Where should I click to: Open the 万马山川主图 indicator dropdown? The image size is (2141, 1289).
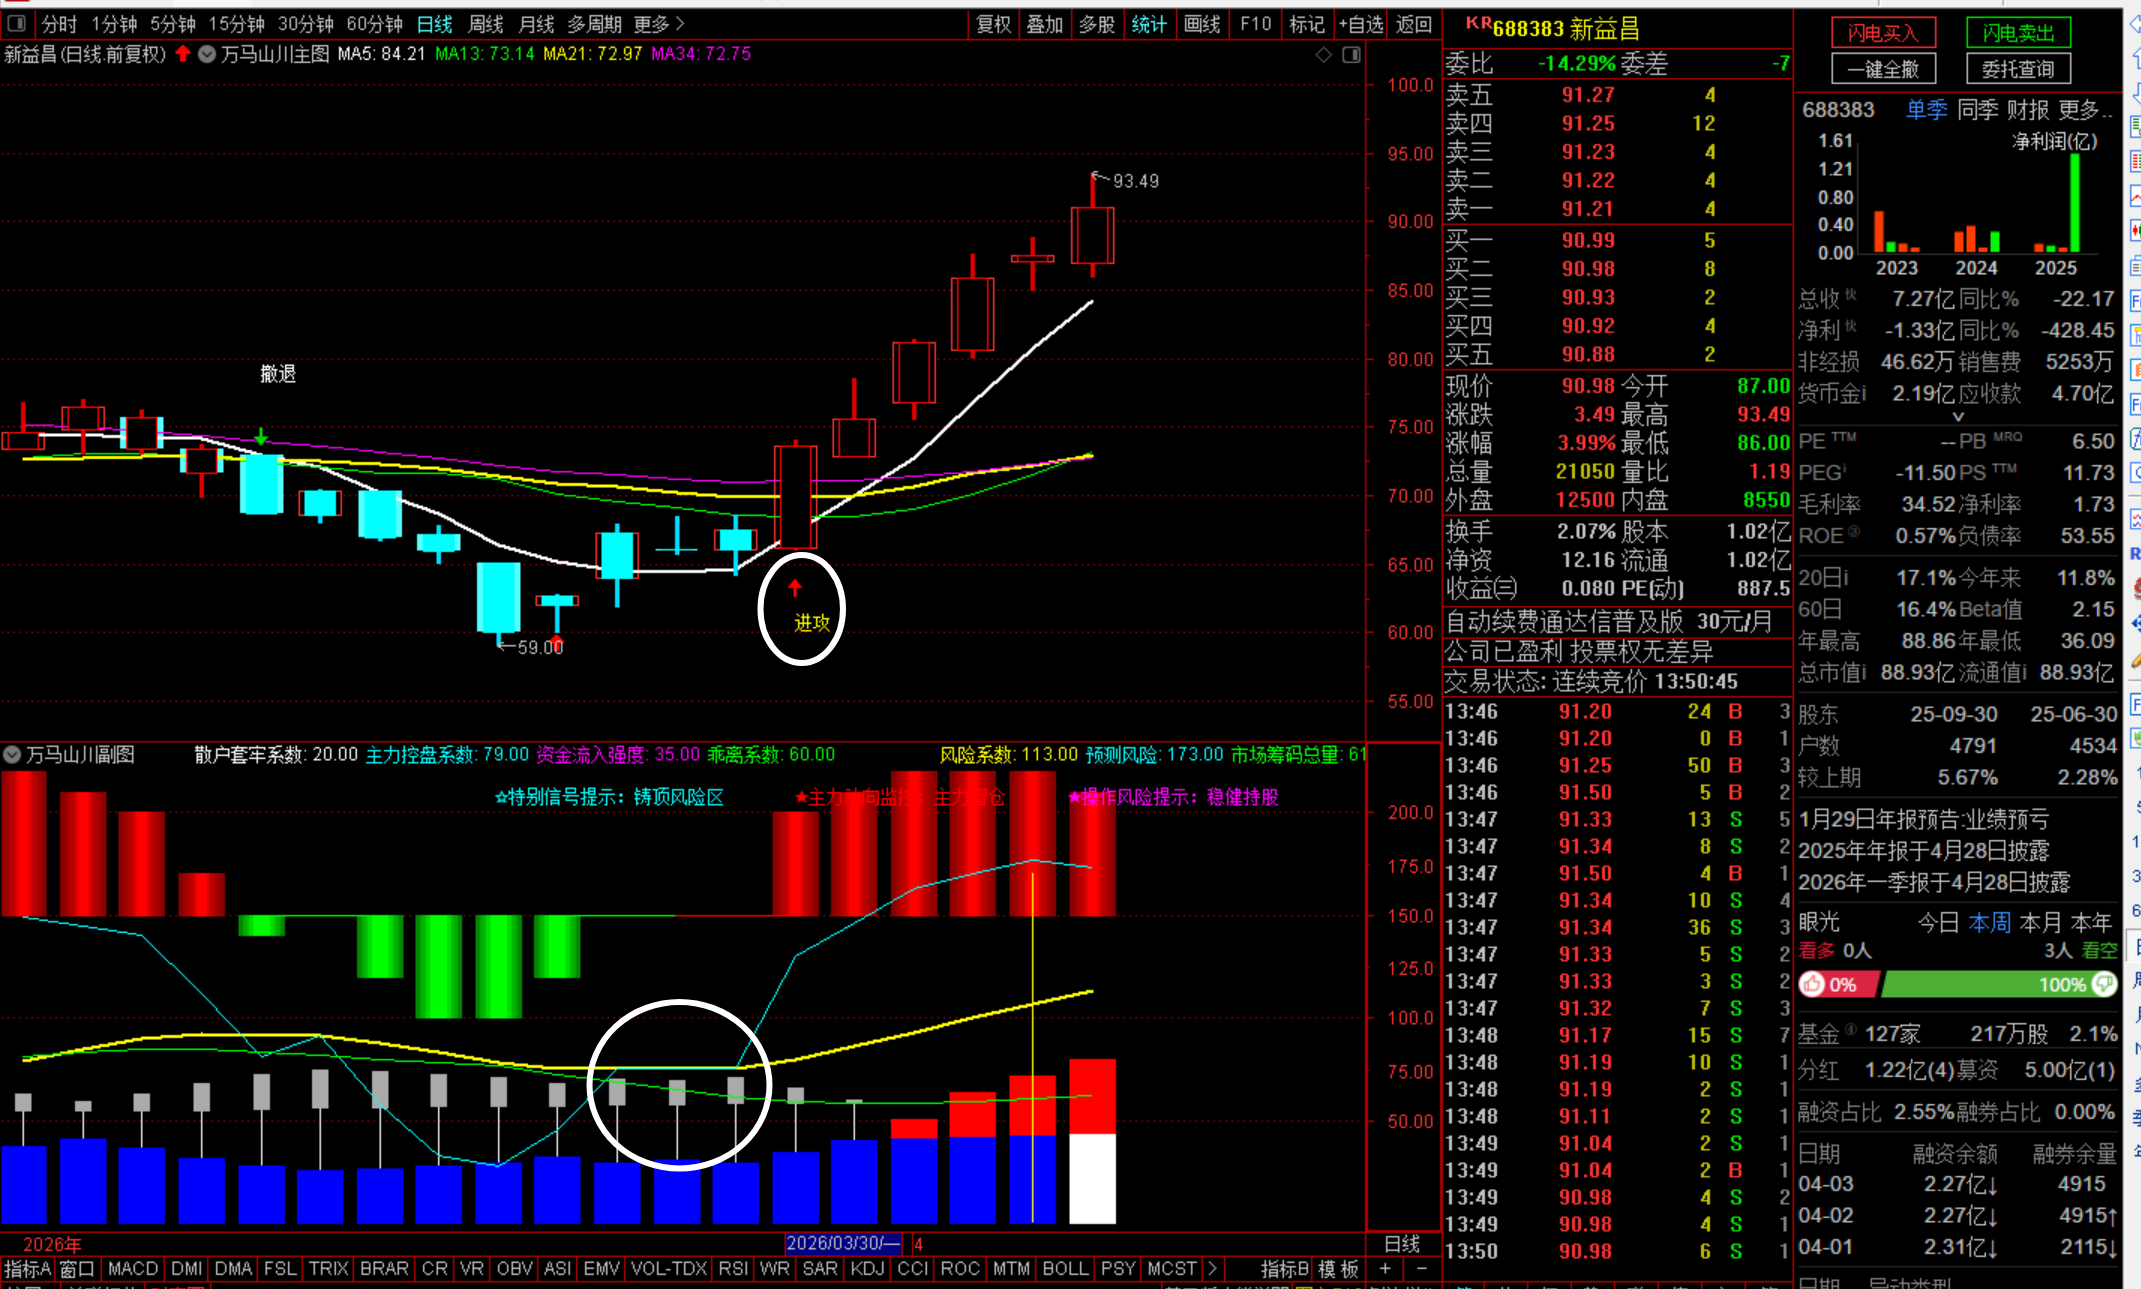coord(207,55)
